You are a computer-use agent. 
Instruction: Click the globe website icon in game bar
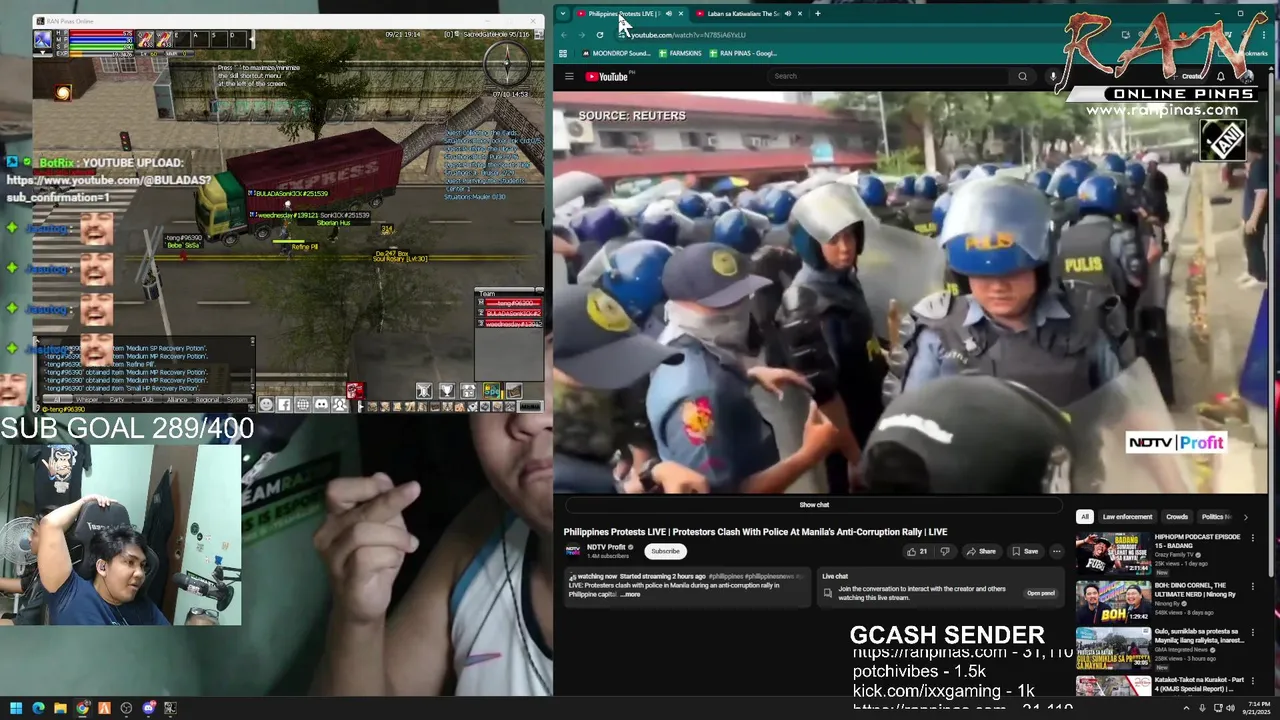click(302, 405)
